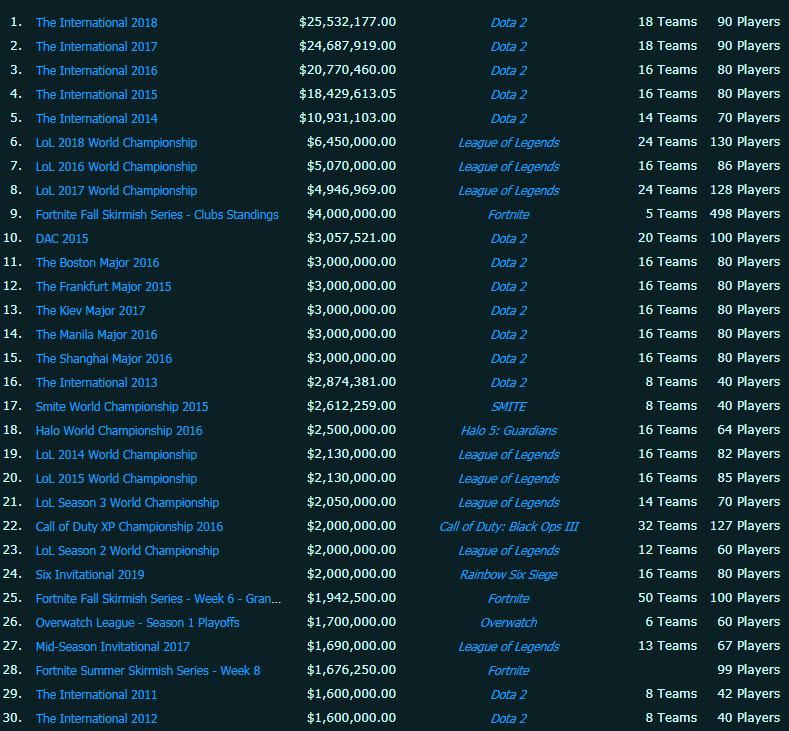Open Fortnite Fall Skirmish Series Week 6 link

click(159, 599)
